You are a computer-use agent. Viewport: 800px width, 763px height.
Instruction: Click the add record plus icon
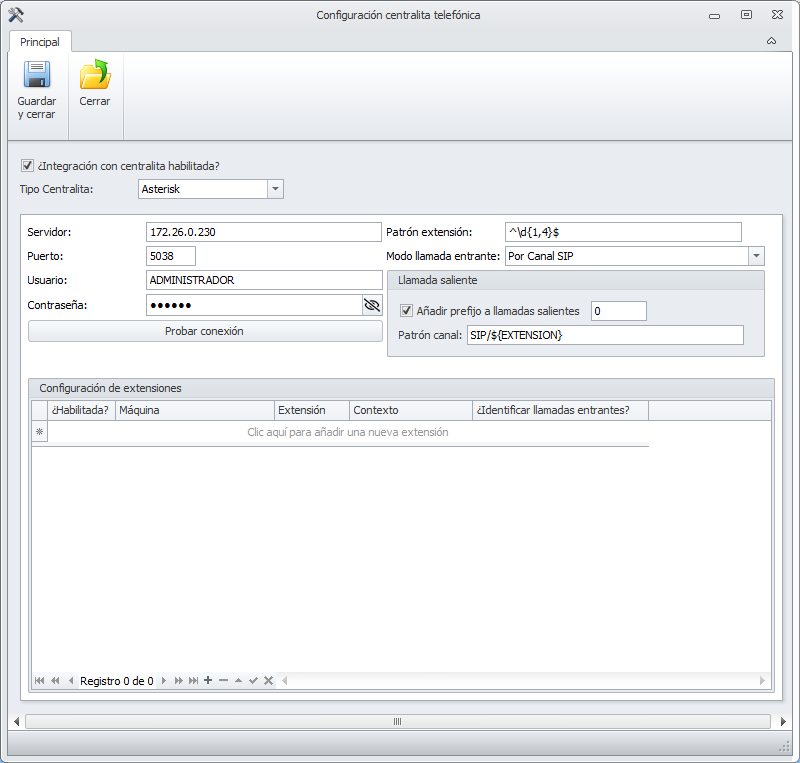[208, 681]
